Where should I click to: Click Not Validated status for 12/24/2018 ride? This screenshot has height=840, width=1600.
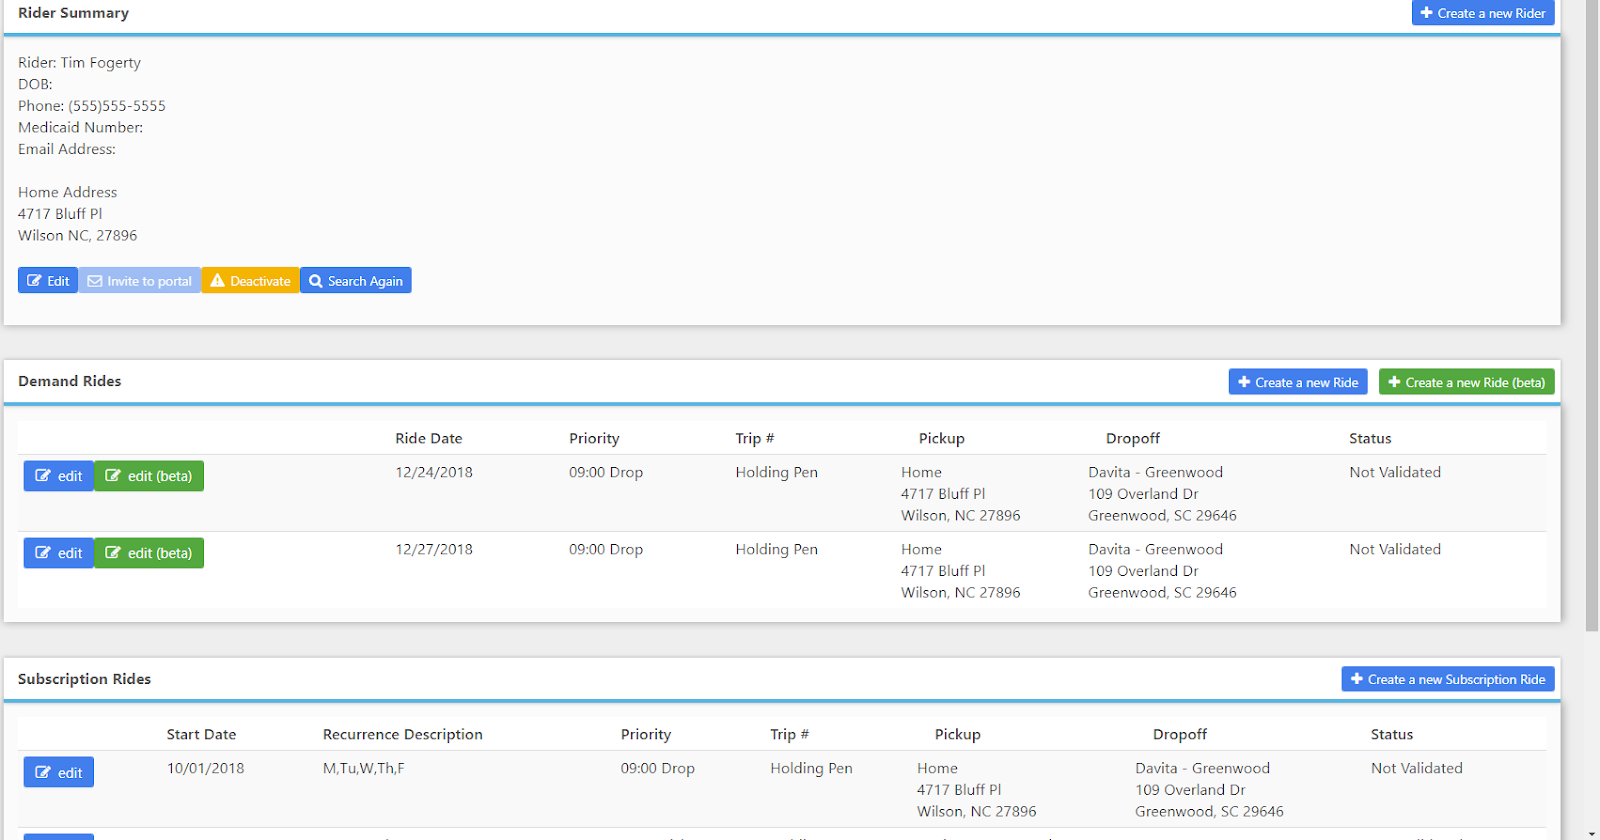tap(1395, 472)
